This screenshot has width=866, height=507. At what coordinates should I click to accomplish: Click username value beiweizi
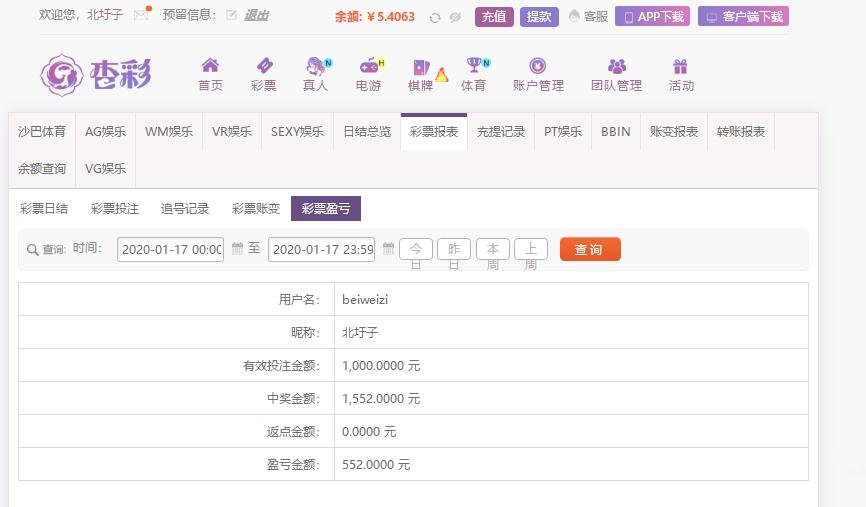[x=365, y=299]
